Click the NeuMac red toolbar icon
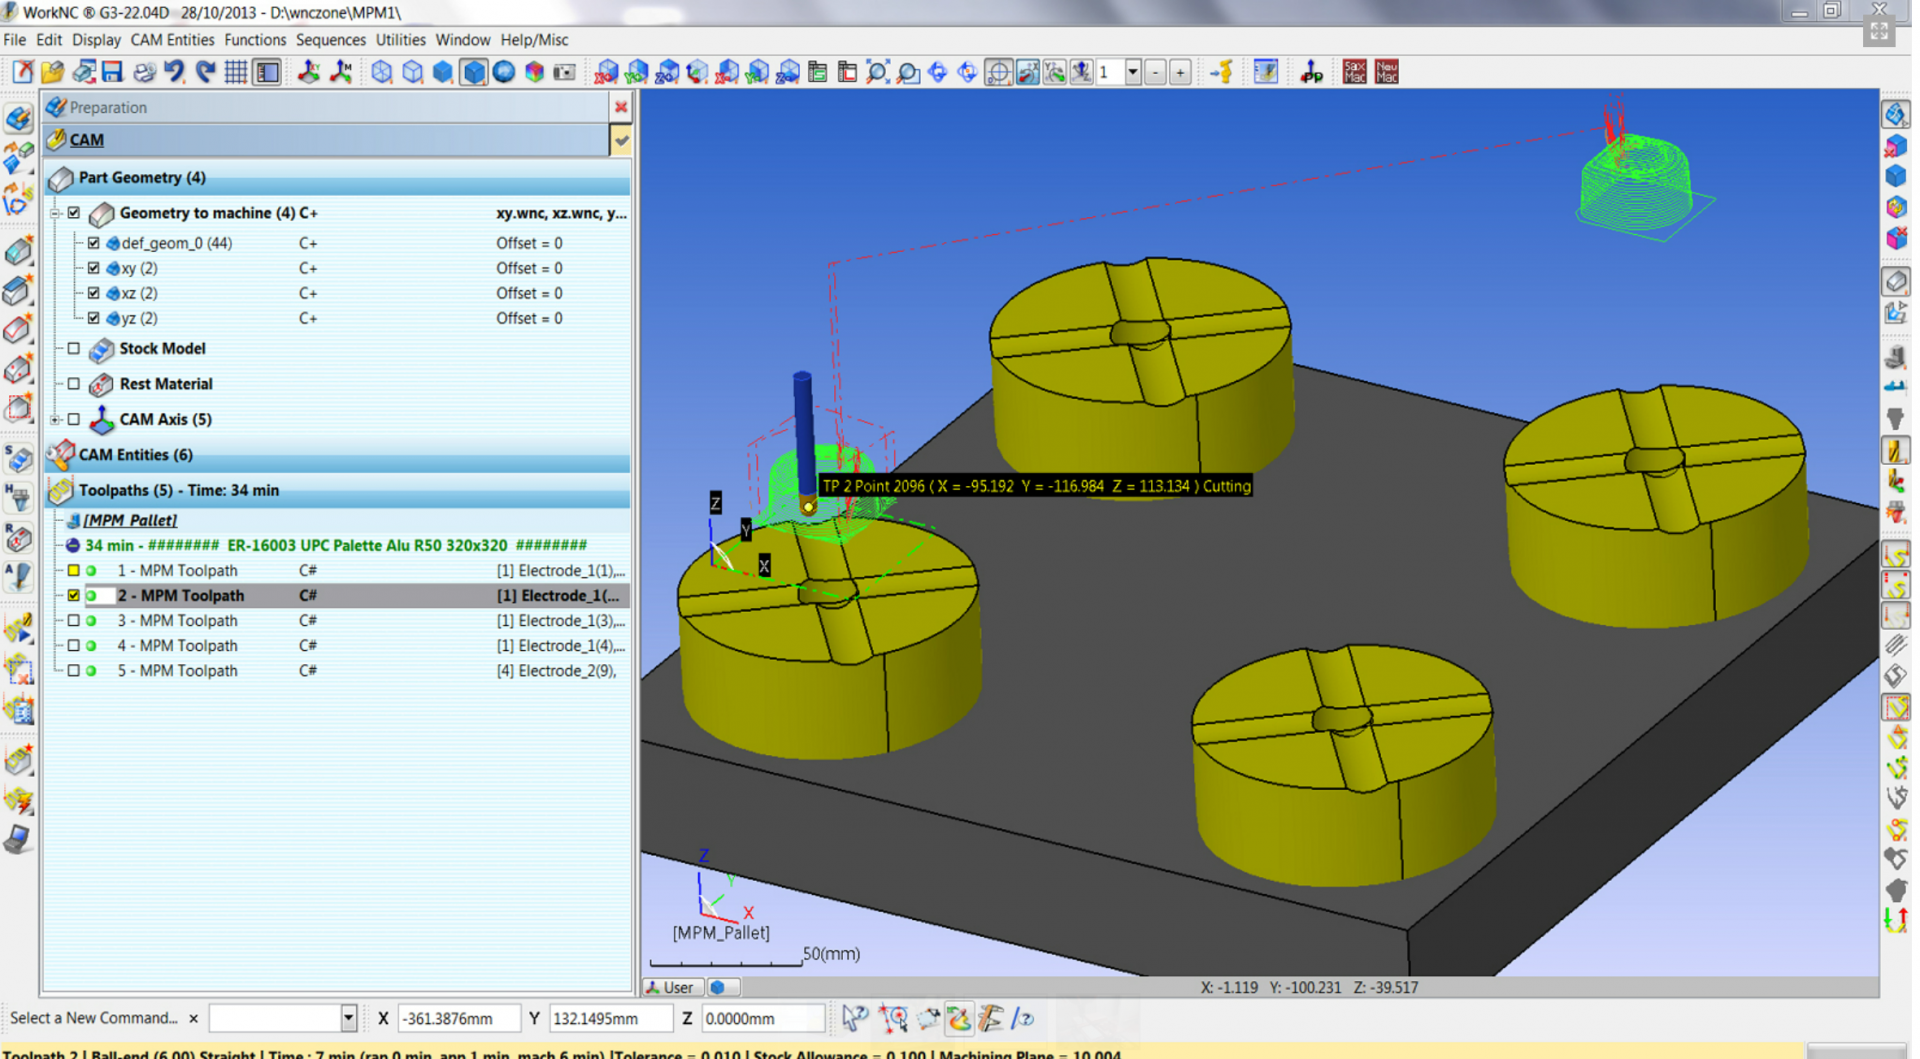This screenshot has height=1059, width=1920. click(x=1386, y=72)
